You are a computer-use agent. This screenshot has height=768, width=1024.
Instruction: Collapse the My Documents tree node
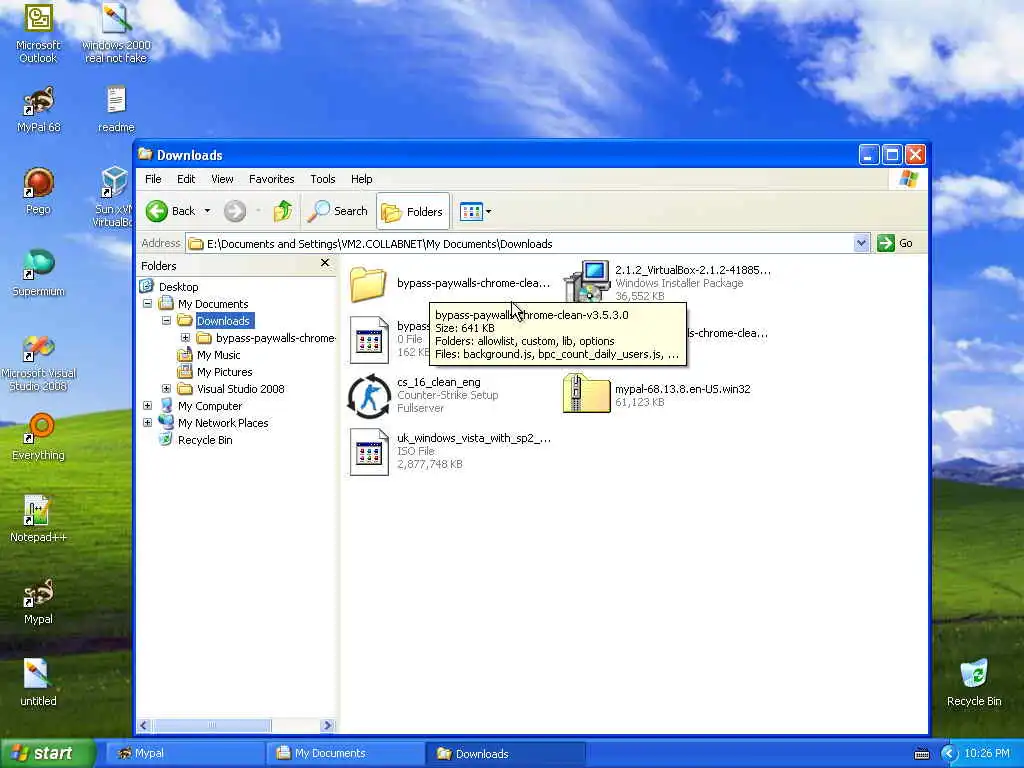pyautogui.click(x=148, y=304)
